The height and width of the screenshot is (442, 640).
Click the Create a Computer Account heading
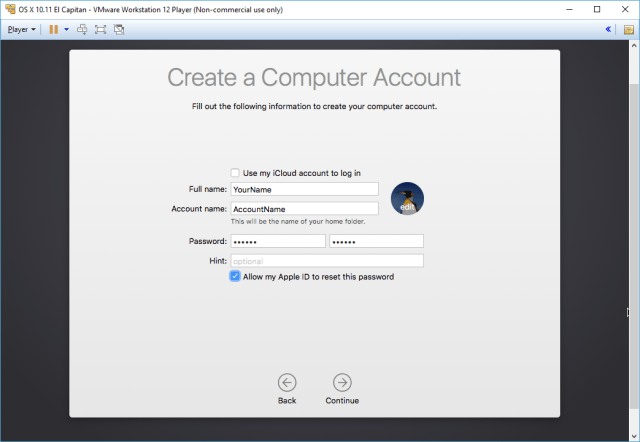(x=314, y=77)
